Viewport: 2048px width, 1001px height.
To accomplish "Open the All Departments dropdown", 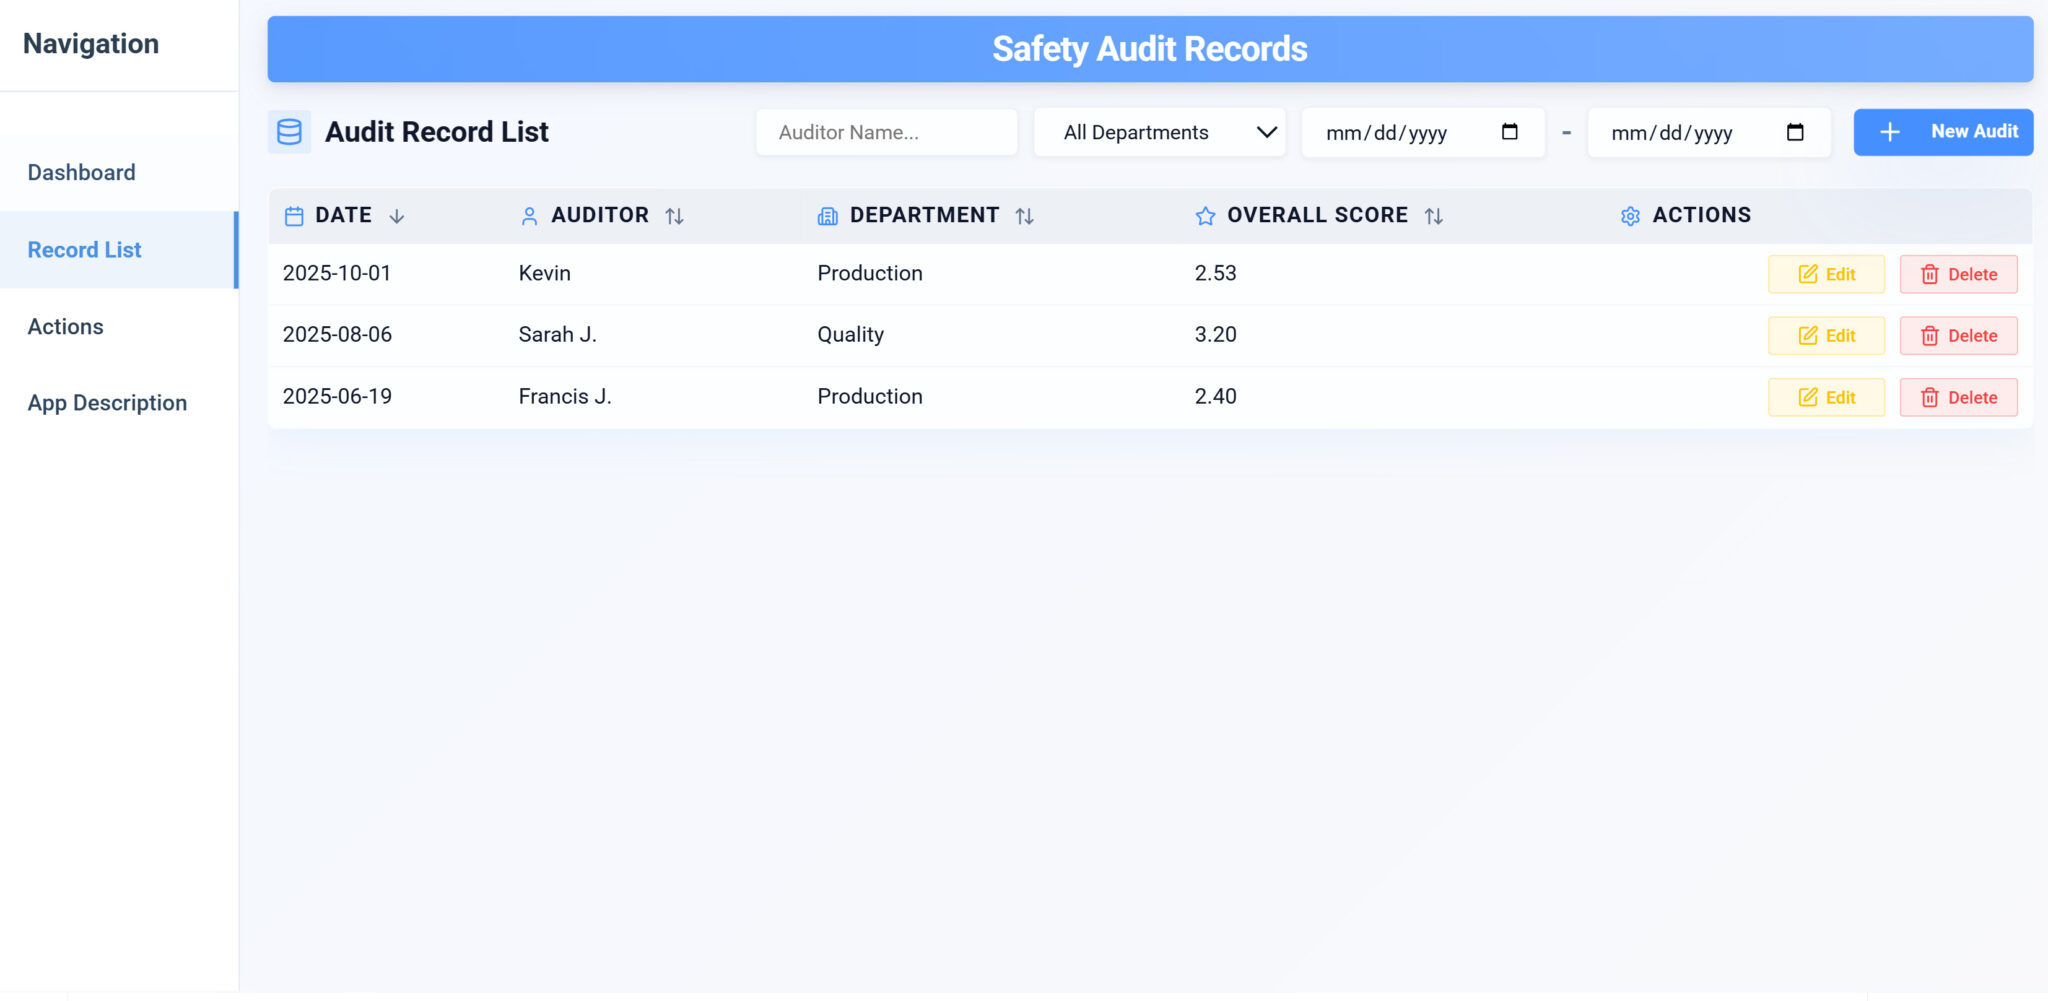I will click(1160, 132).
